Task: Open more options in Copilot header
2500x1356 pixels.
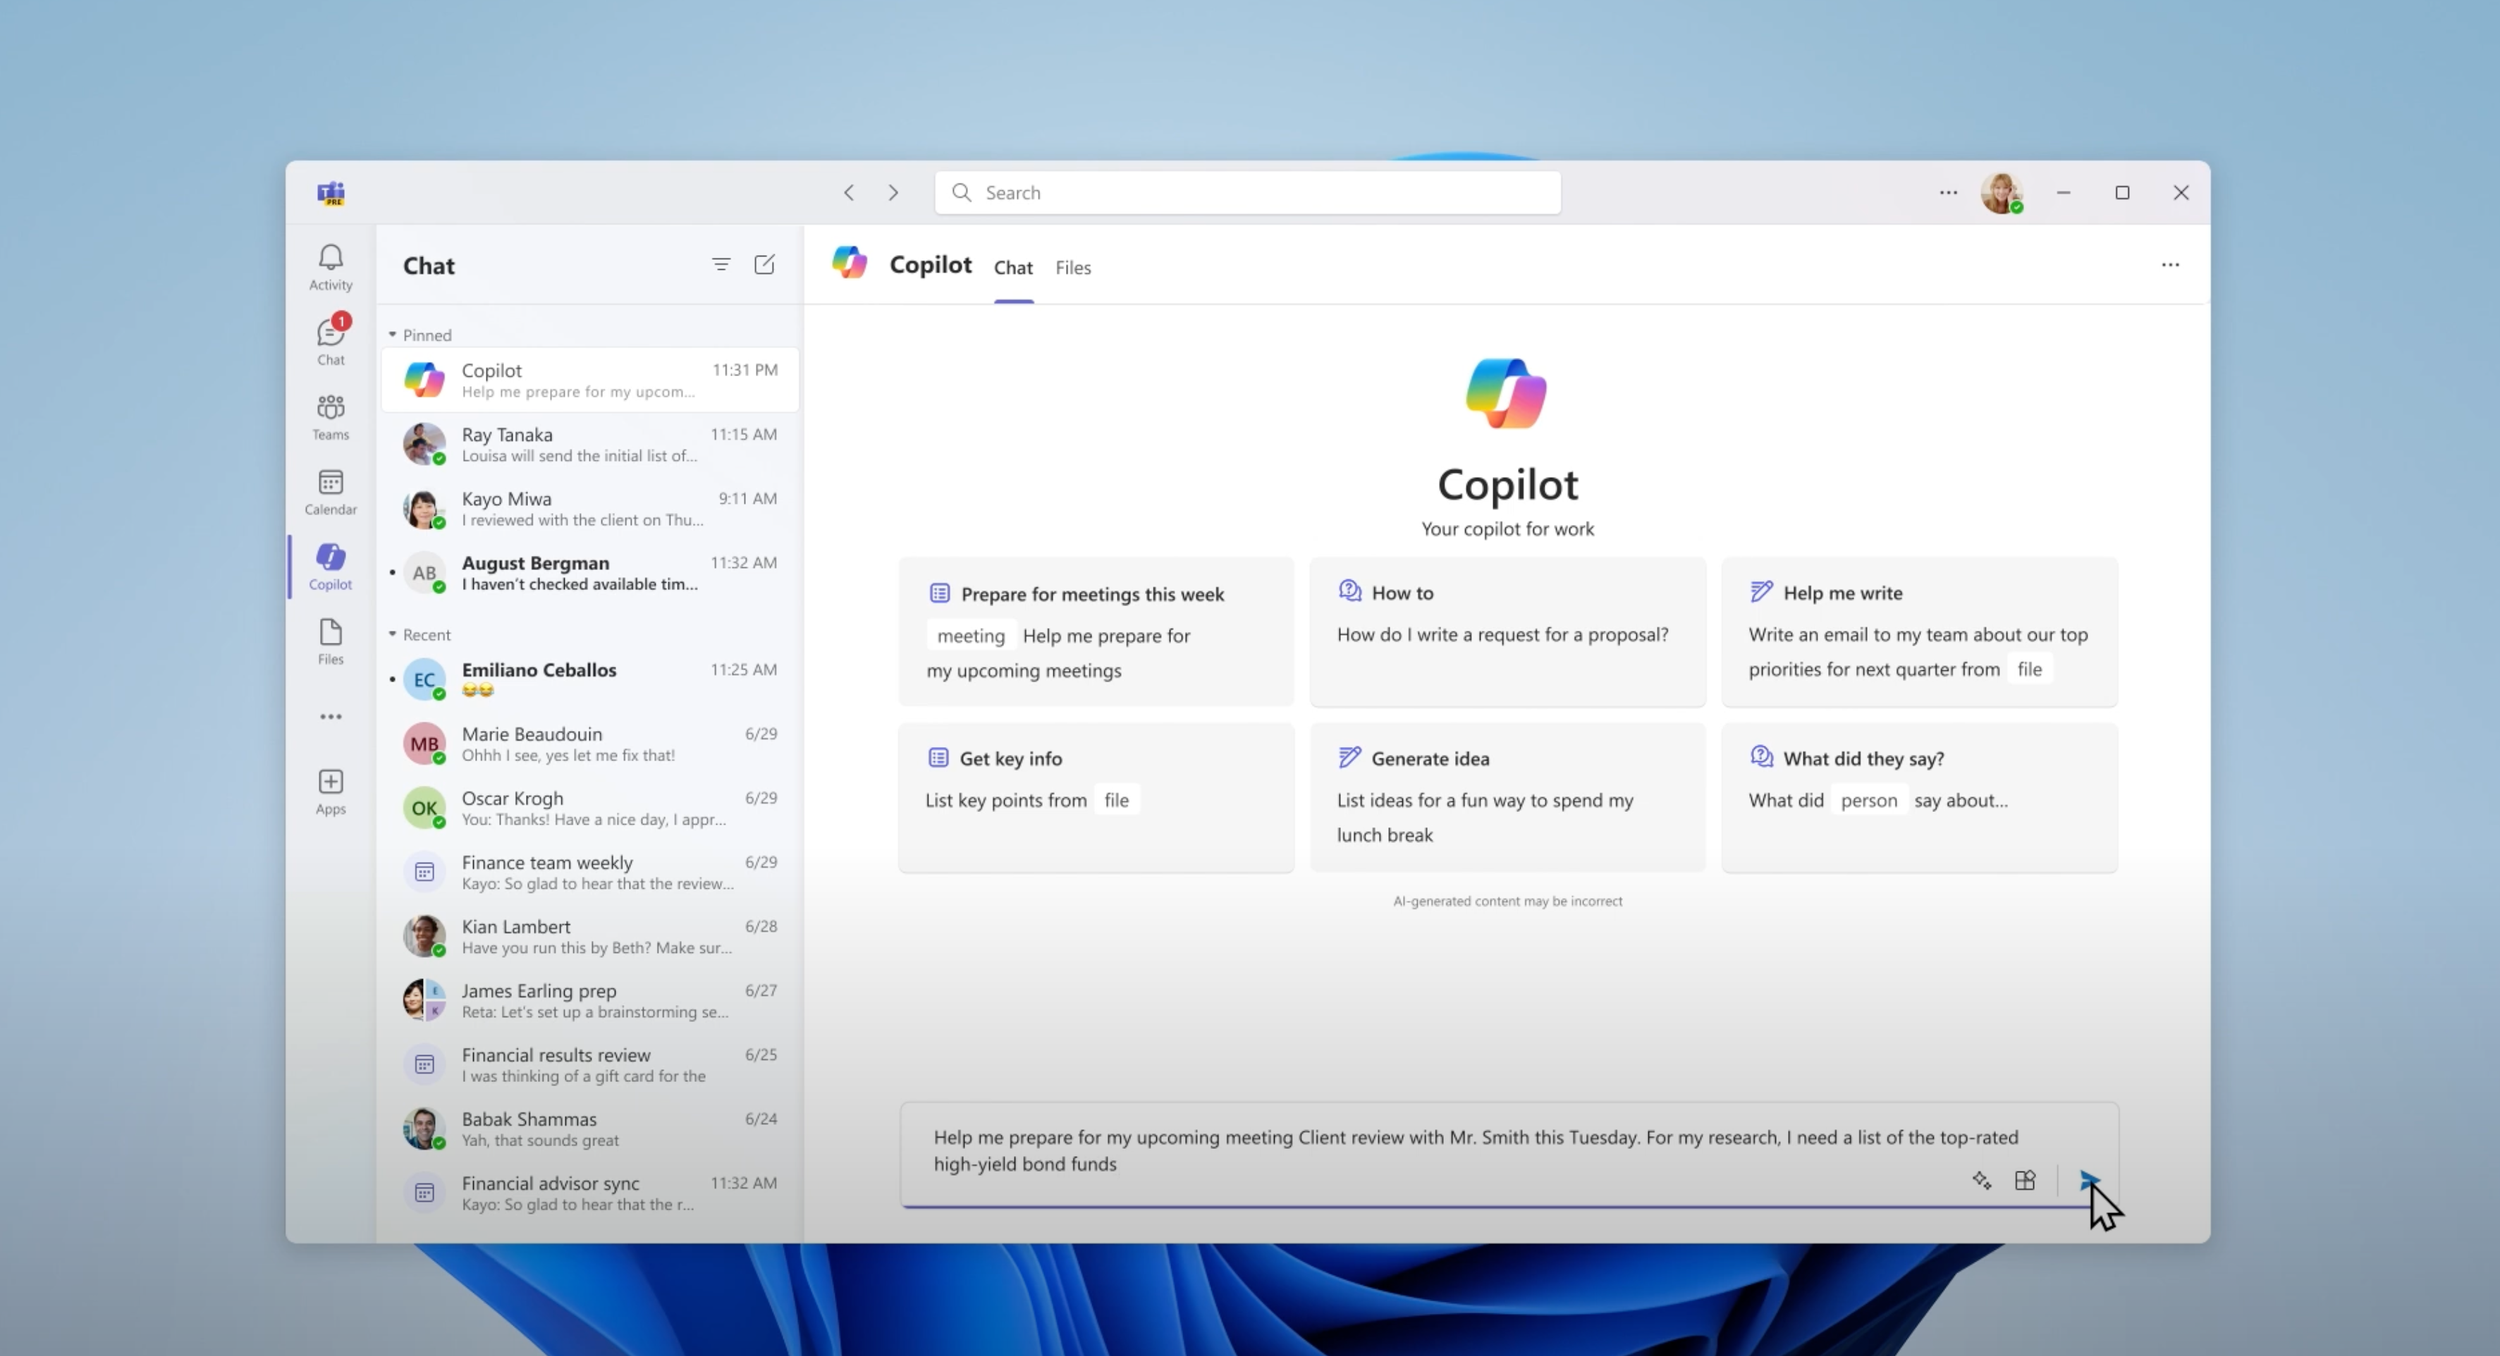Action: pyautogui.click(x=2170, y=265)
